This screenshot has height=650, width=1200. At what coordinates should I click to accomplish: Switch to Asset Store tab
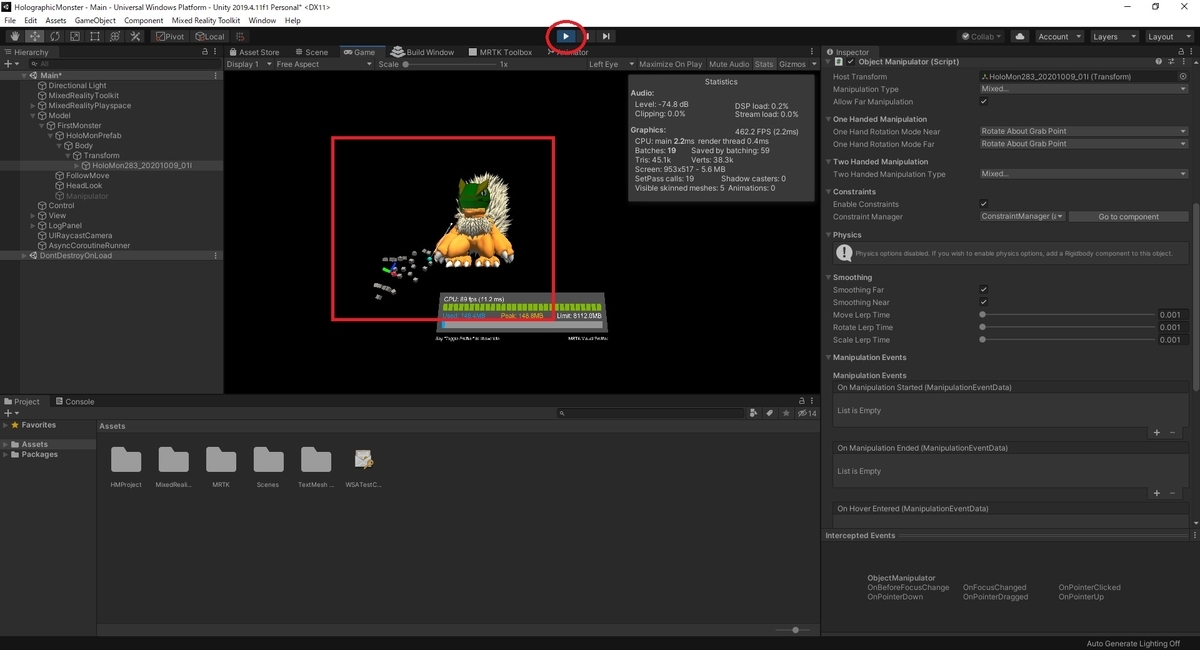(x=254, y=52)
